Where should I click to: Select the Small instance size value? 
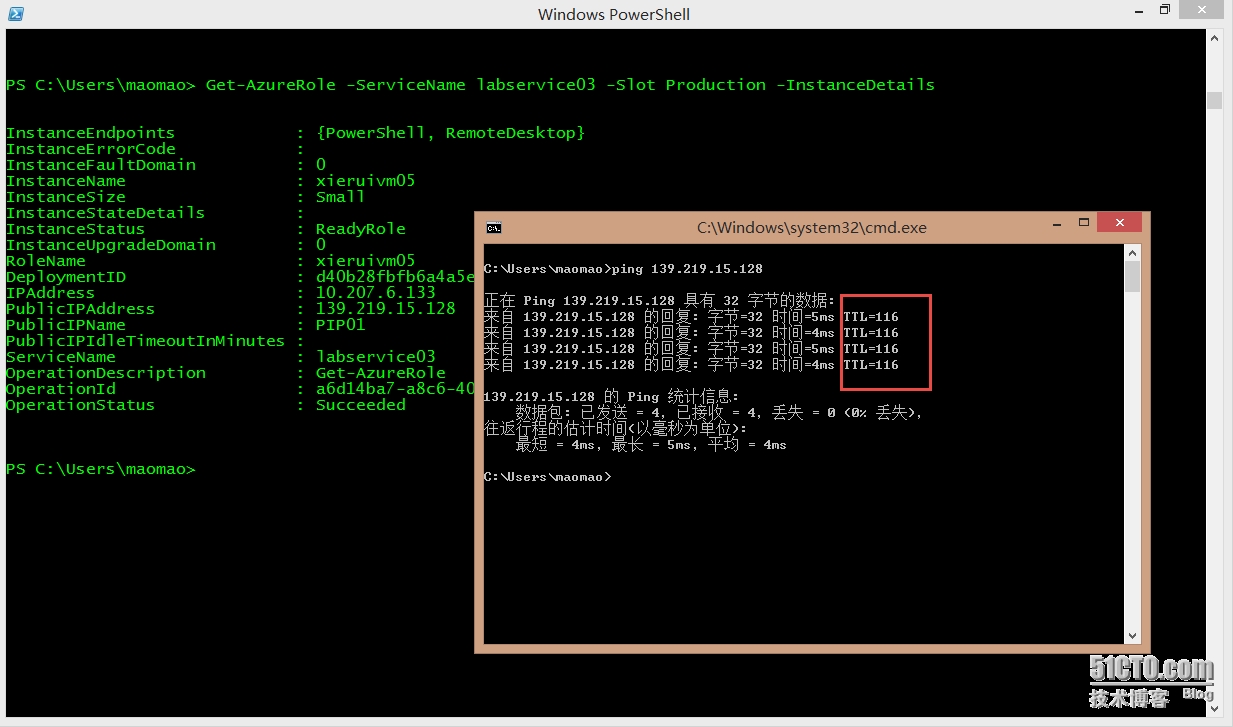(x=340, y=197)
